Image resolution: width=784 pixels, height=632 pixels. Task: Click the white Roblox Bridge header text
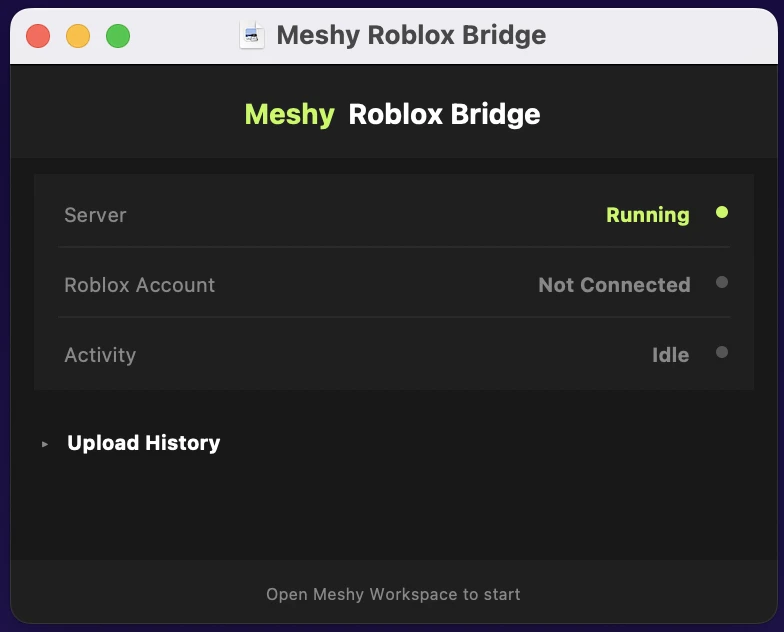pyautogui.click(x=444, y=114)
